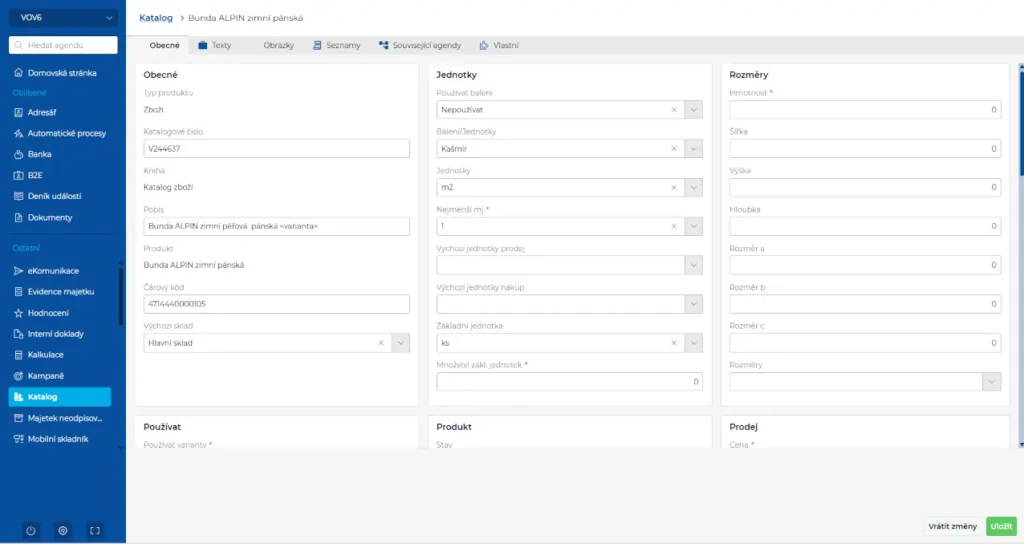The height and width of the screenshot is (544, 1024).
Task: Click the Katalogové číslo input field
Action: 276,149
